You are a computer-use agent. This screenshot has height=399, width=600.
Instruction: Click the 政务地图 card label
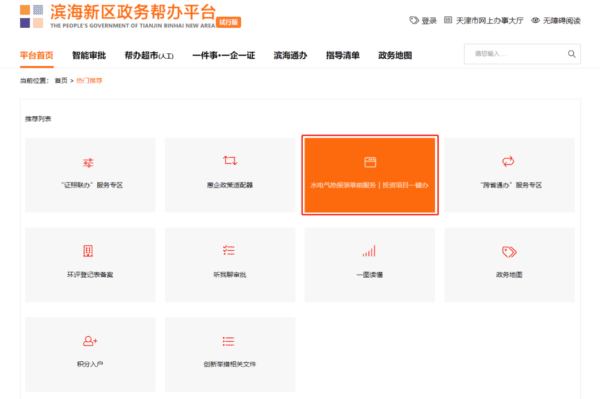pyautogui.click(x=509, y=275)
